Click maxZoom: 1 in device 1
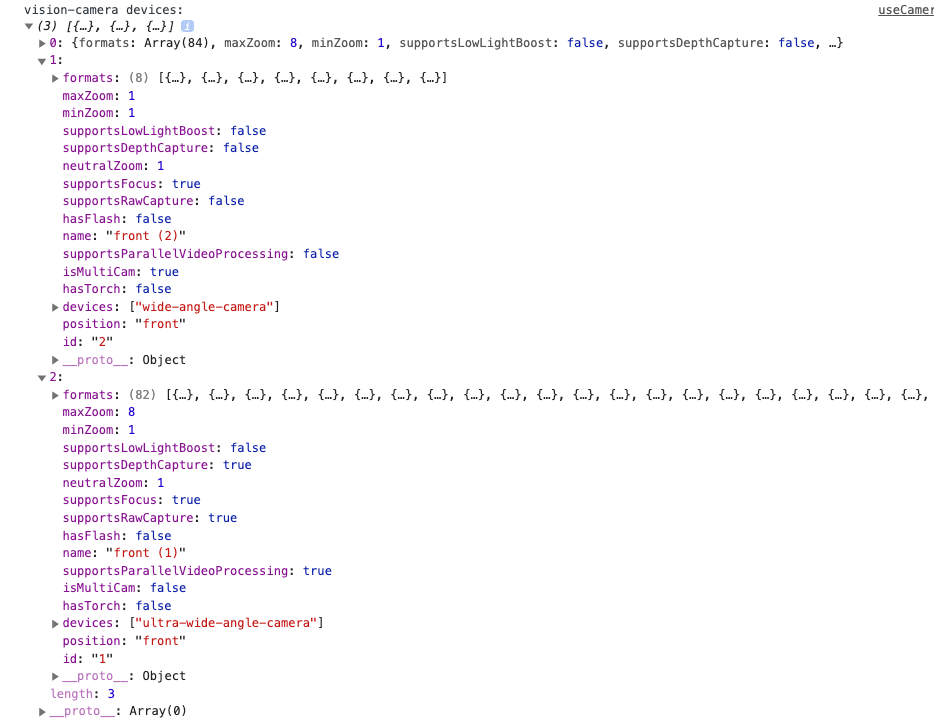Screen dimensions: 934x722 click(99, 96)
